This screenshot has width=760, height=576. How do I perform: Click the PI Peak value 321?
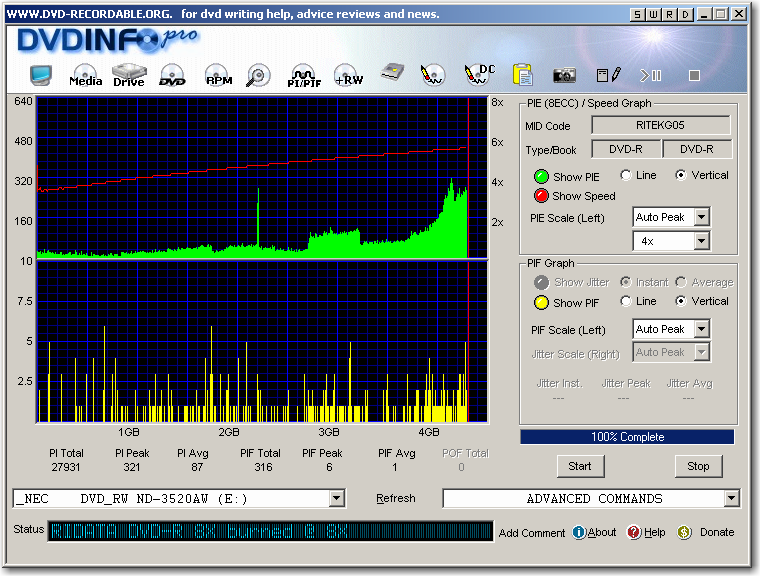pyautogui.click(x=131, y=467)
